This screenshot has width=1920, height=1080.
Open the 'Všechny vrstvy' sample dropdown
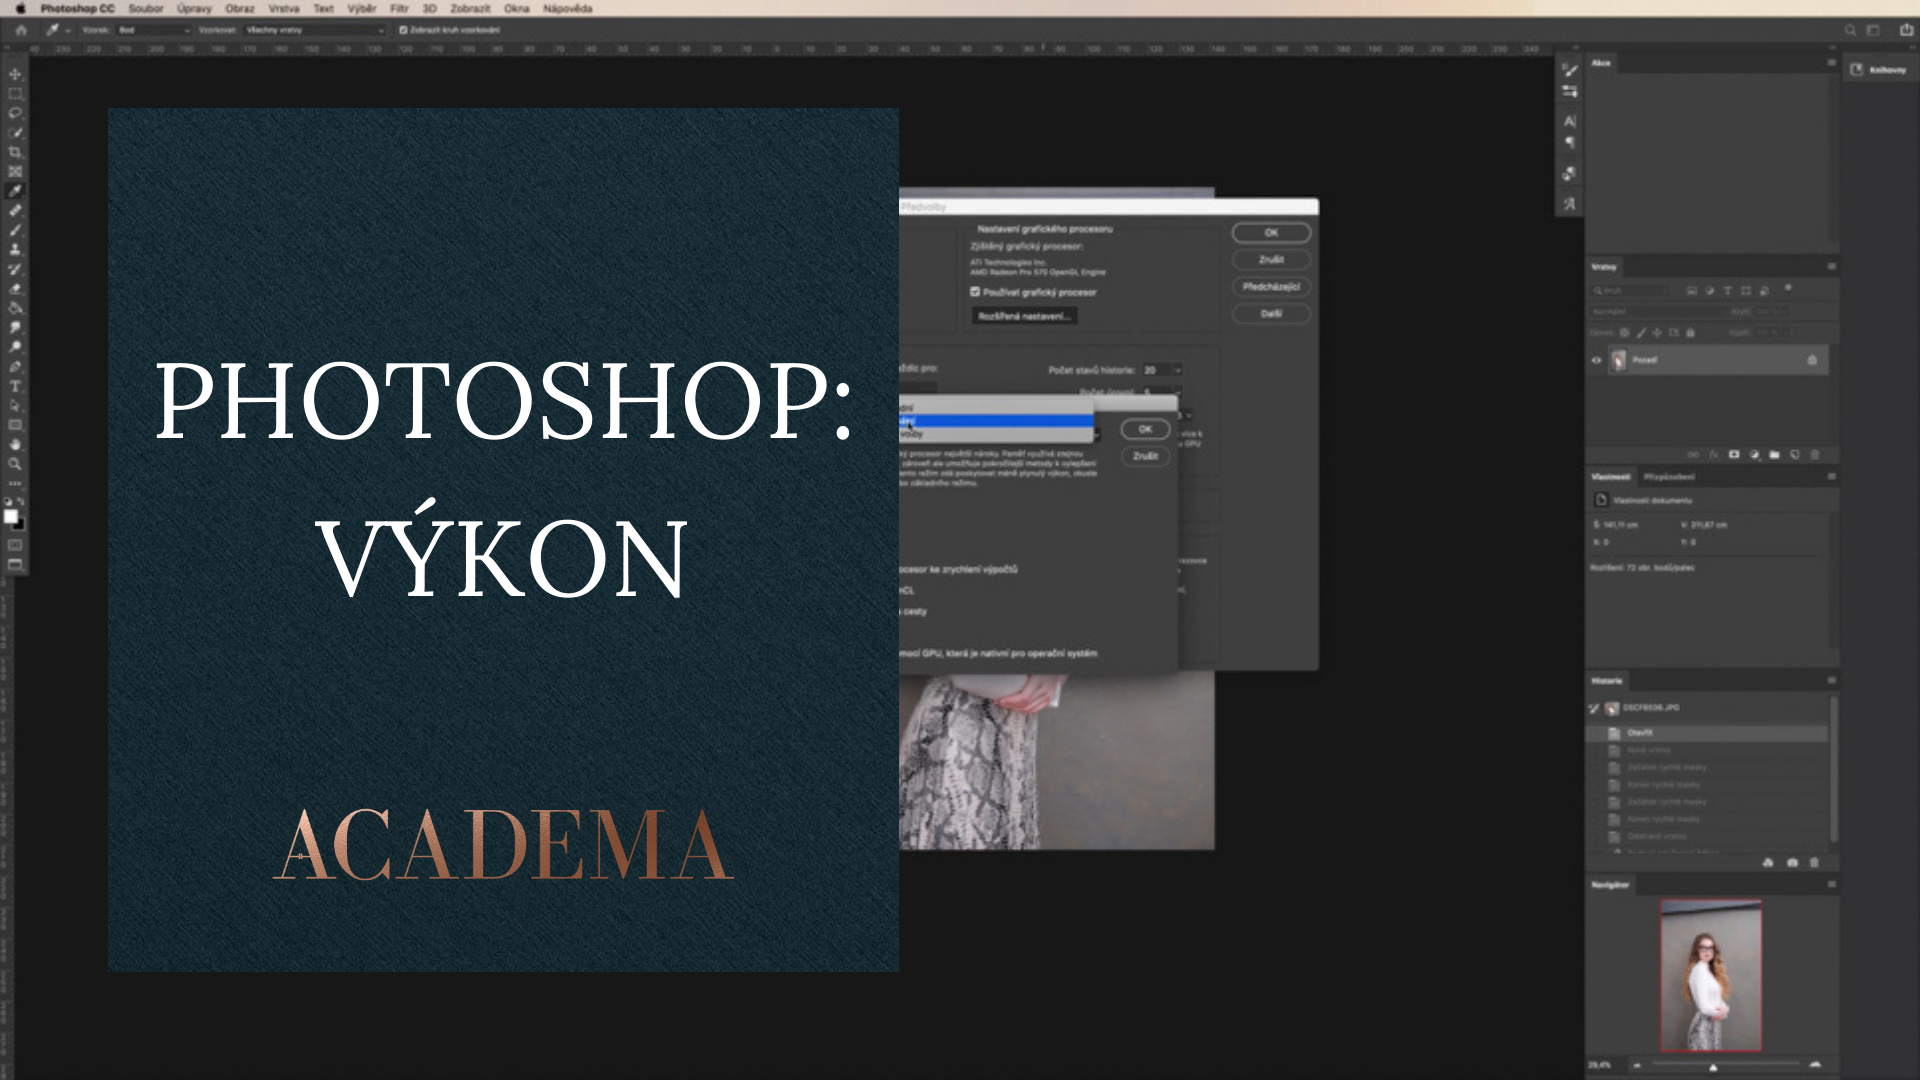point(314,30)
